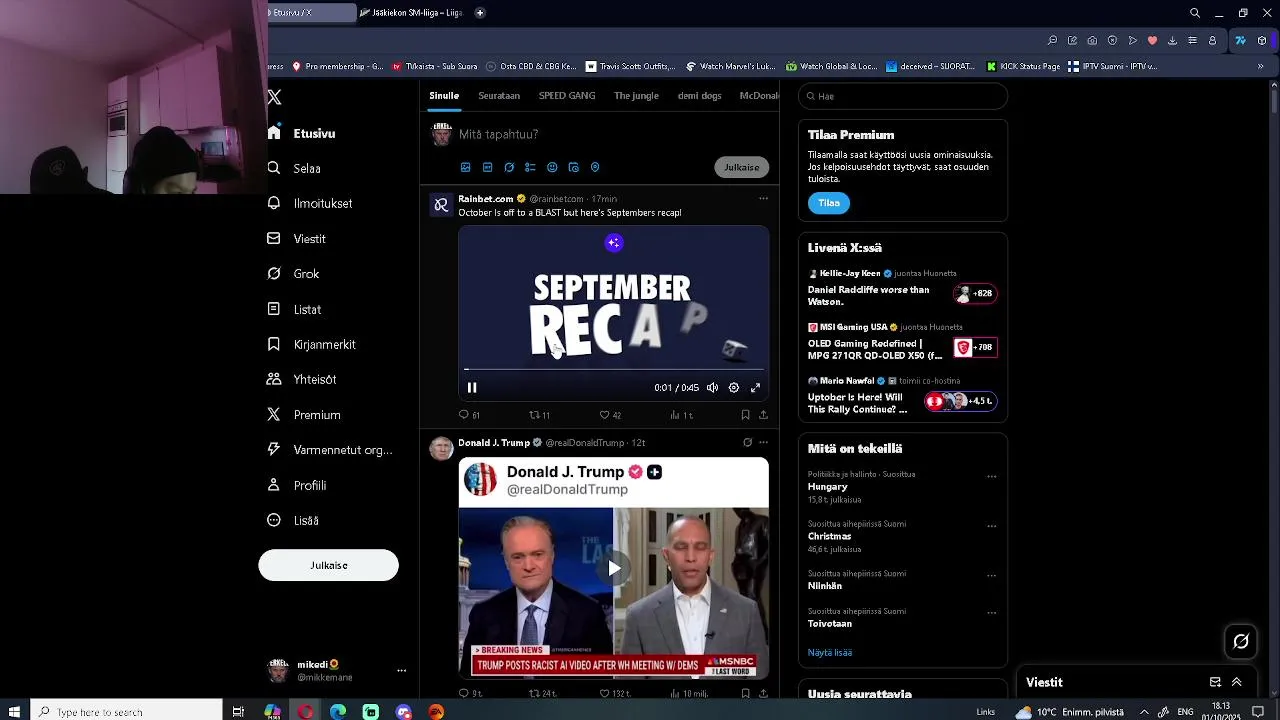Bookmark the Rainbet post
Image resolution: width=1280 pixels, height=720 pixels.
[745, 415]
